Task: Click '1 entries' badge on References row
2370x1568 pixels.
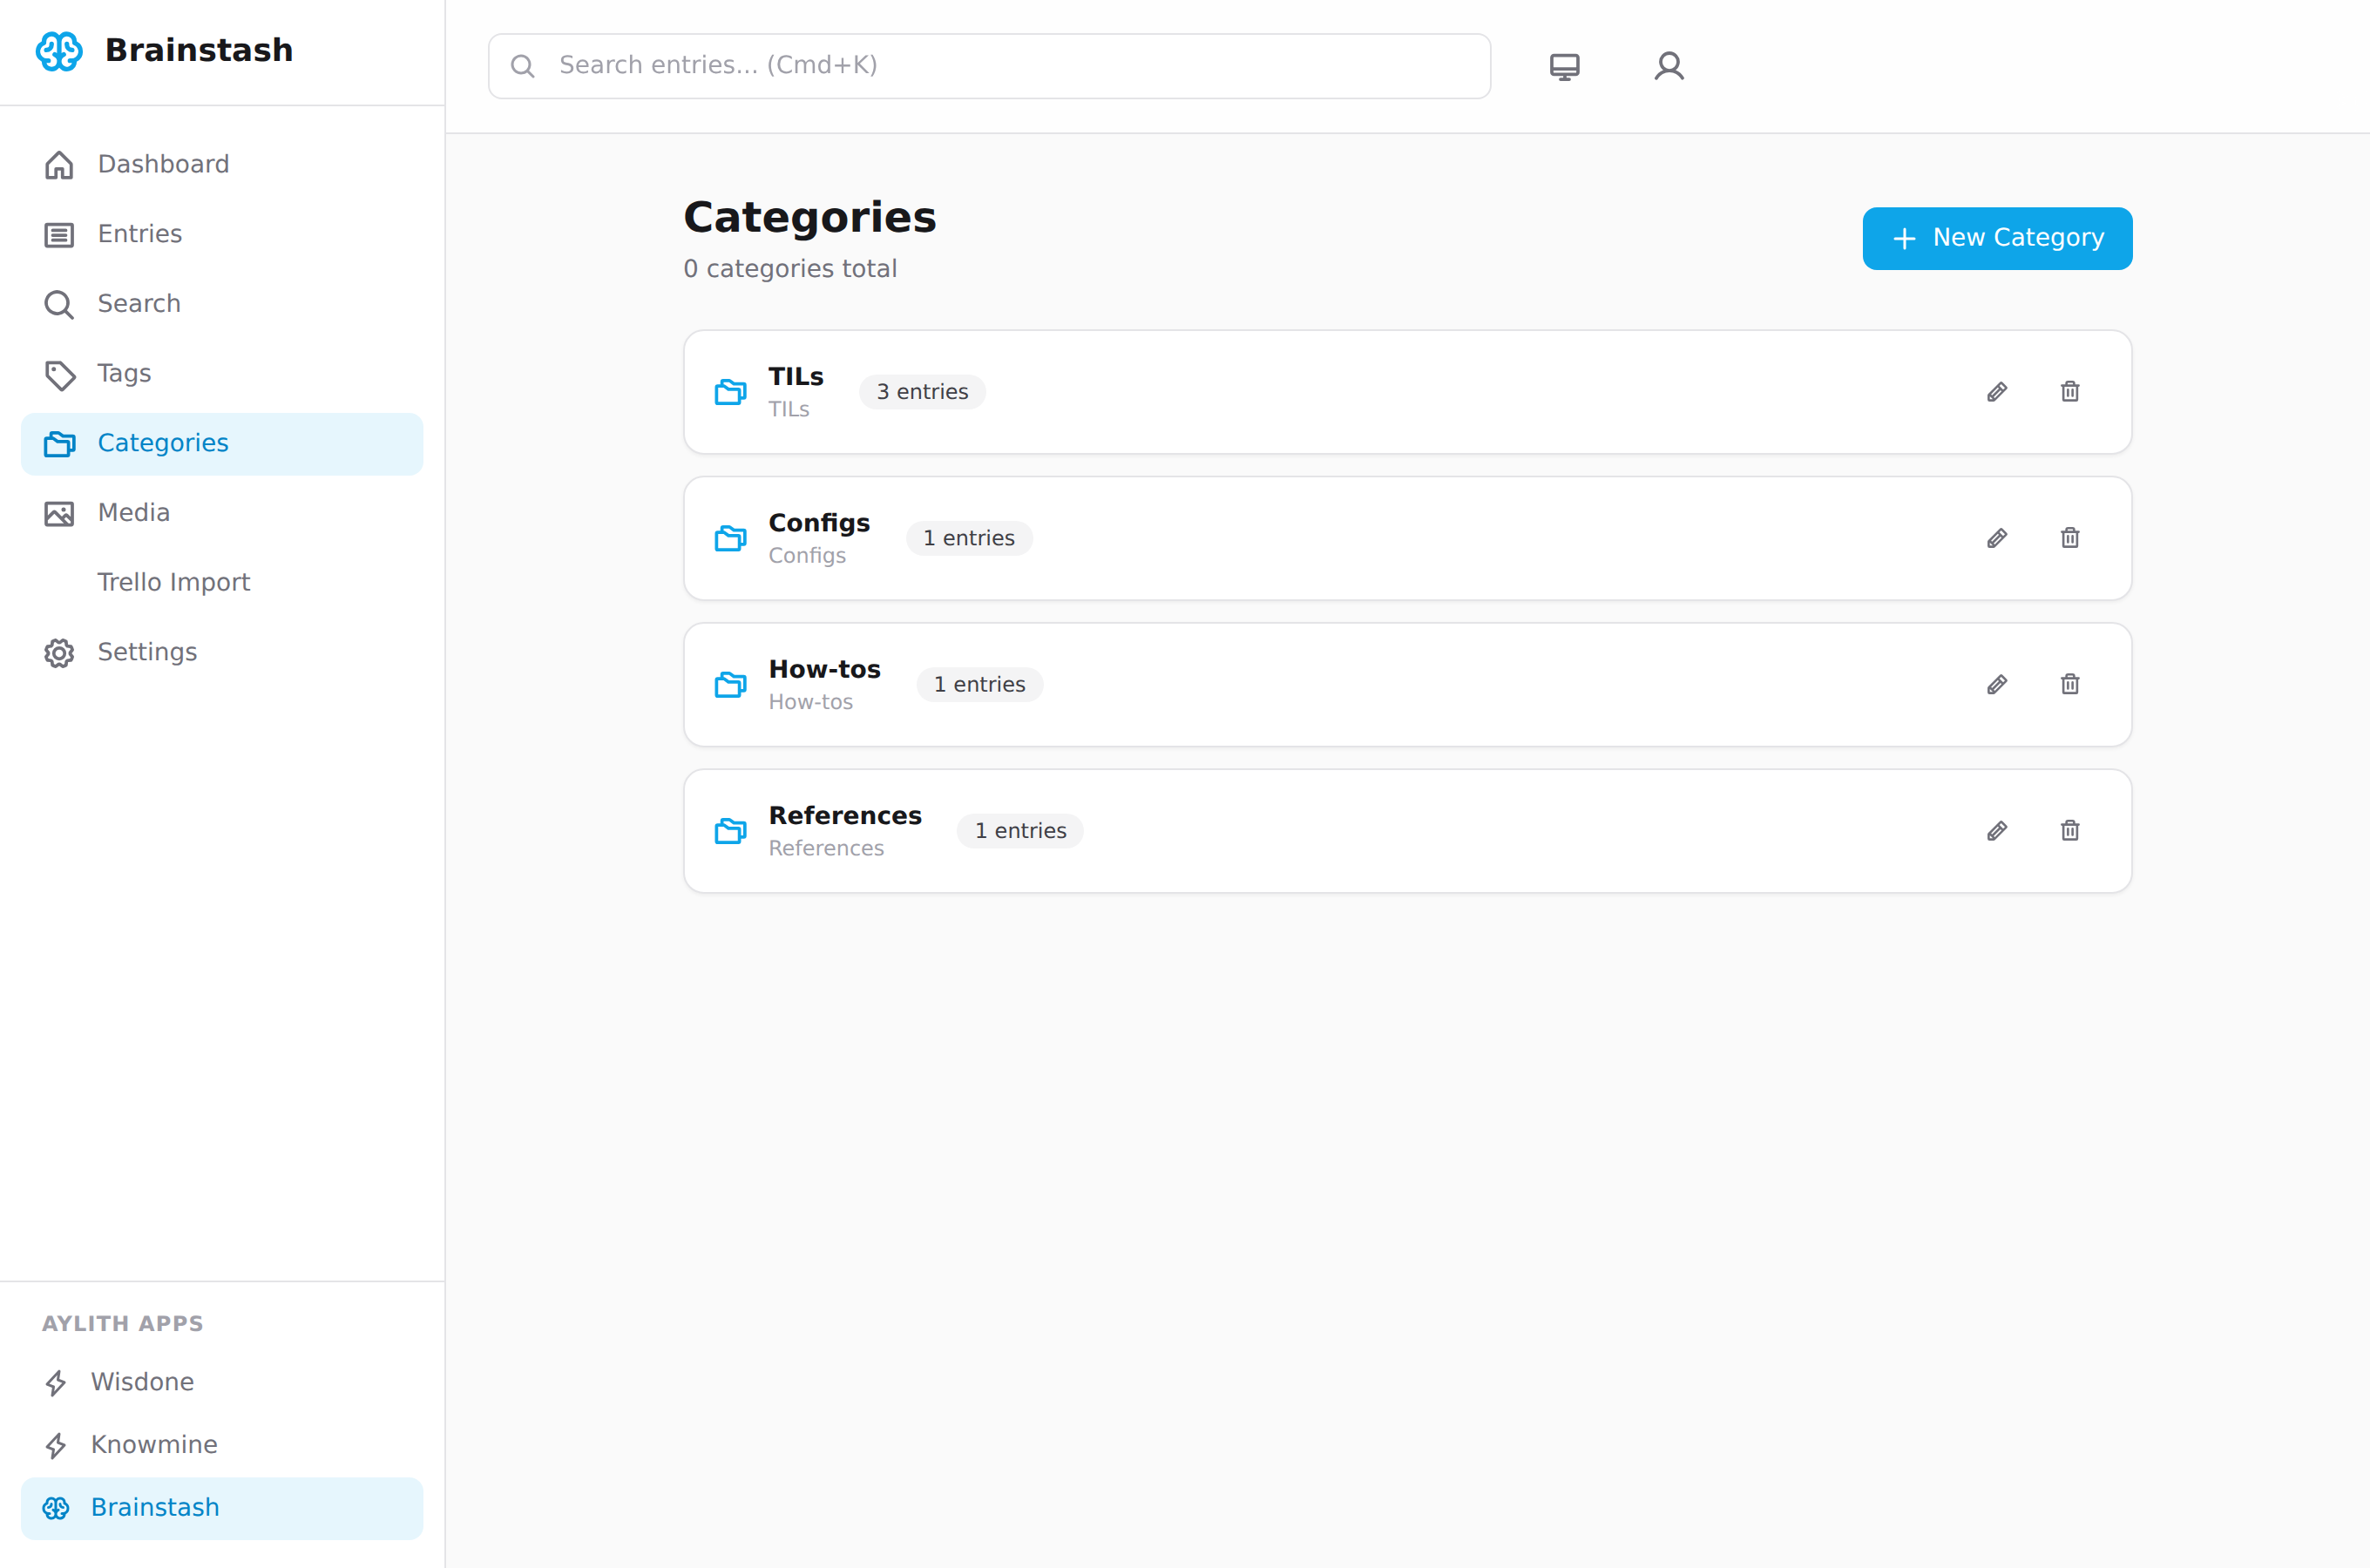Action: (1020, 831)
